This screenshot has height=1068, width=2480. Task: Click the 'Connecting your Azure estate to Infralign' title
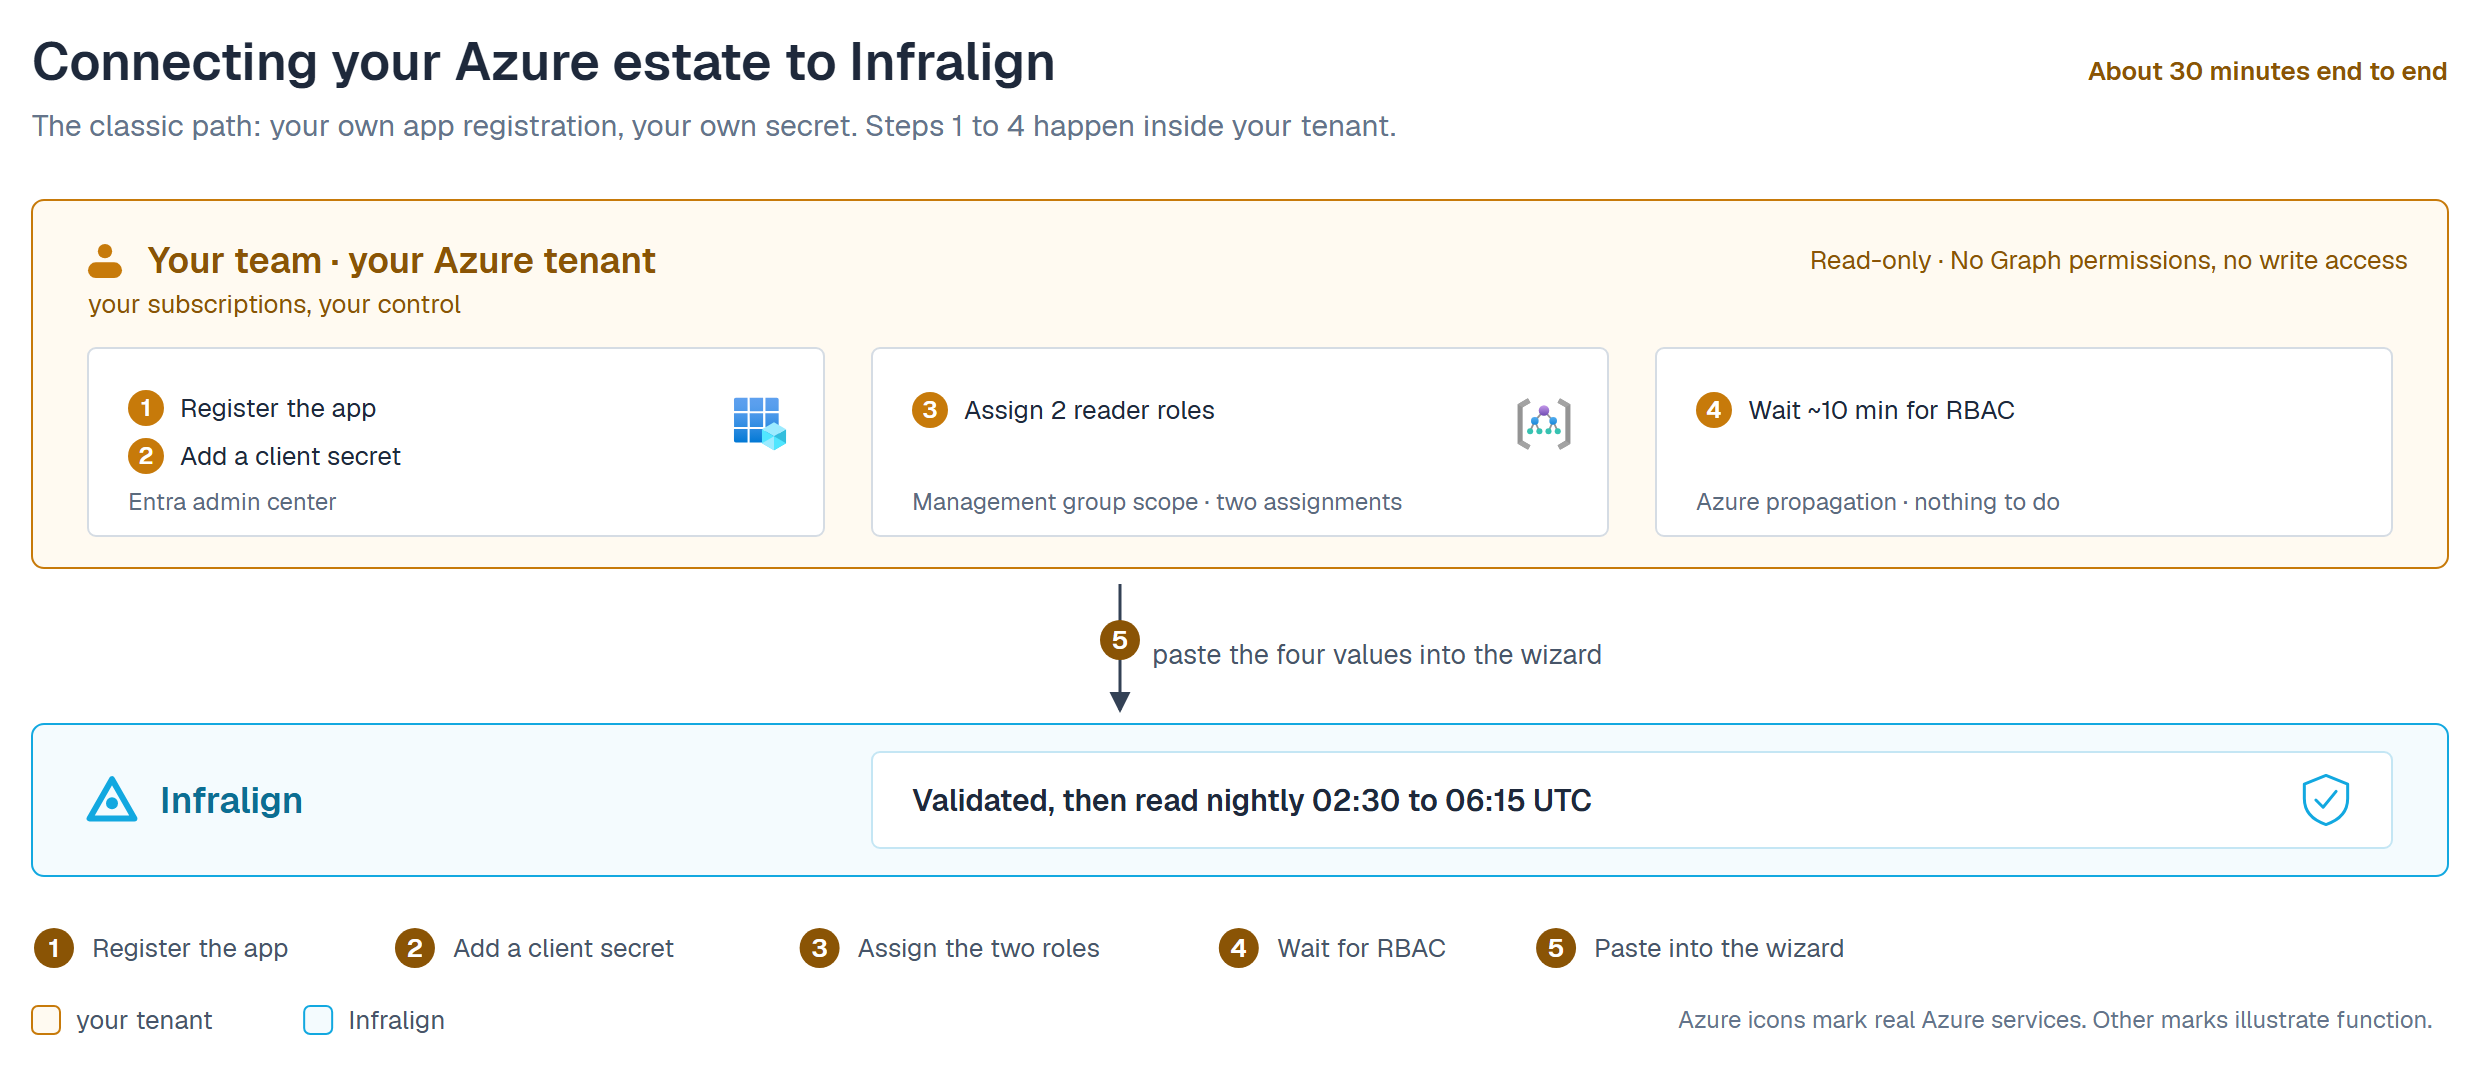(x=543, y=62)
